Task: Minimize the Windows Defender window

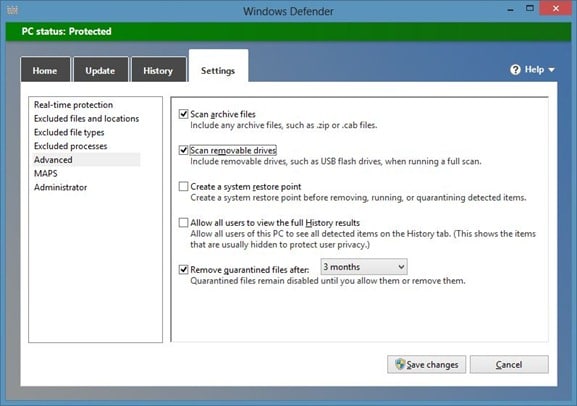Action: [x=510, y=9]
